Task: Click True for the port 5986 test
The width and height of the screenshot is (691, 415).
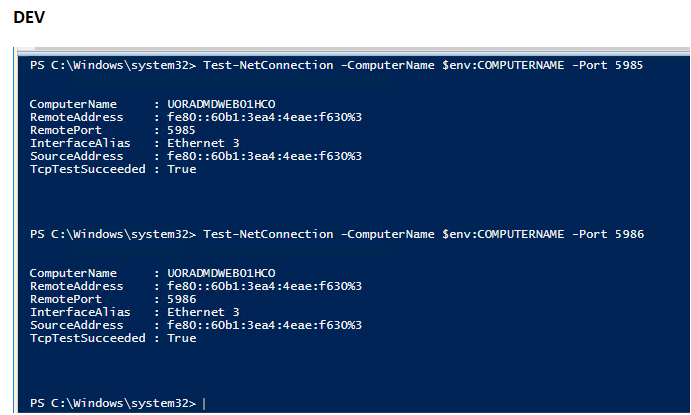Action: pos(182,338)
